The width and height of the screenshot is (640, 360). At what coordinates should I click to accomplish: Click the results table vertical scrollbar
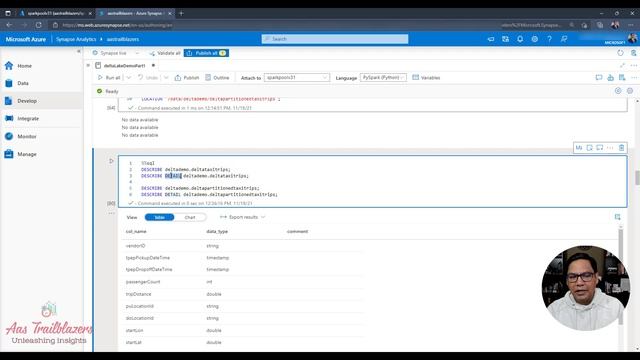(621, 278)
